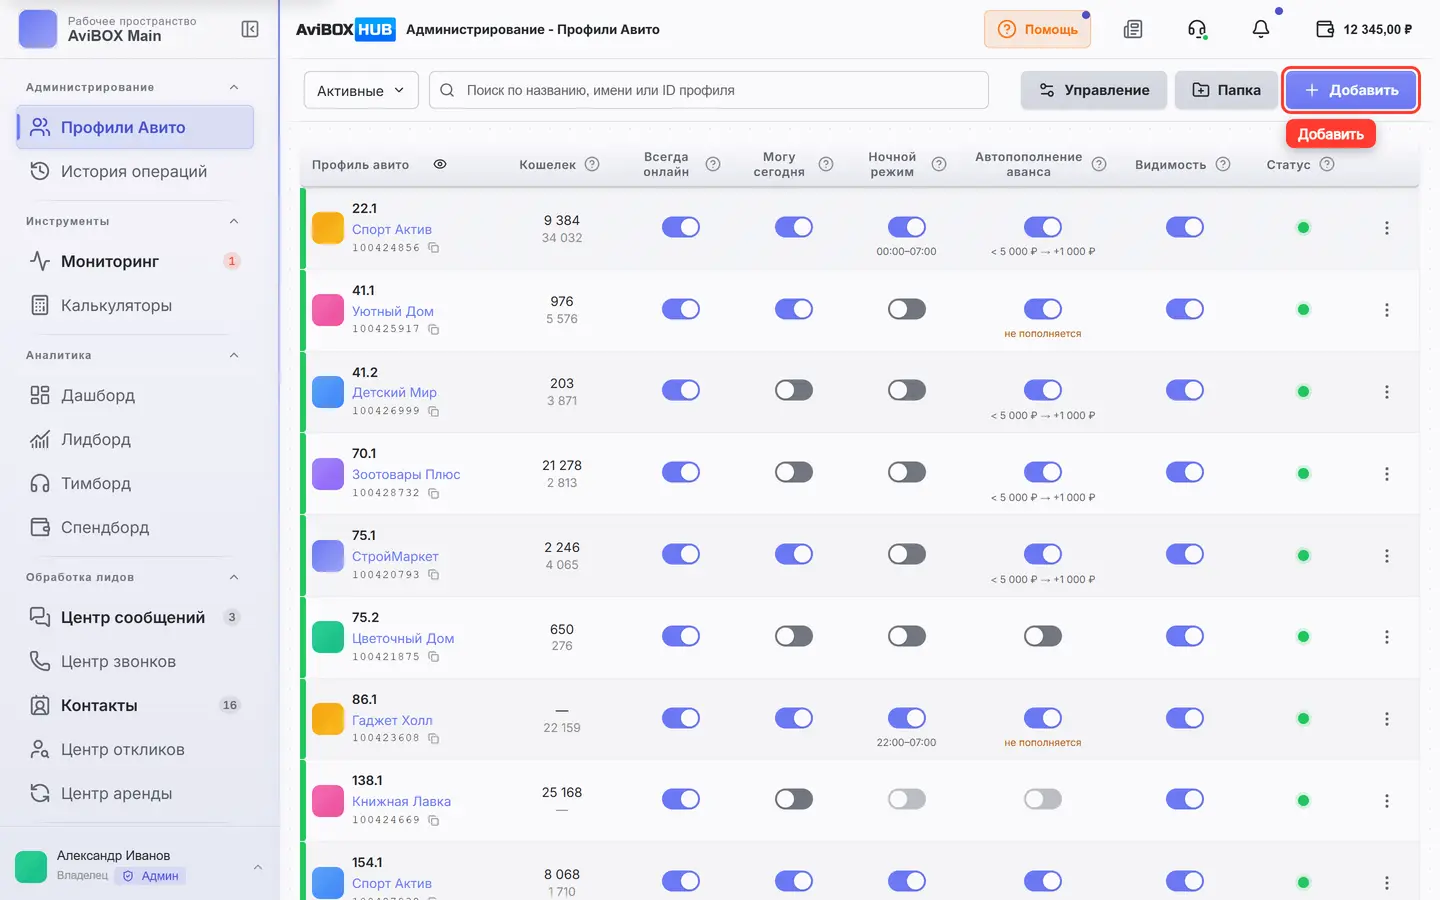Collapse the Администрирование sidebar section

(234, 87)
